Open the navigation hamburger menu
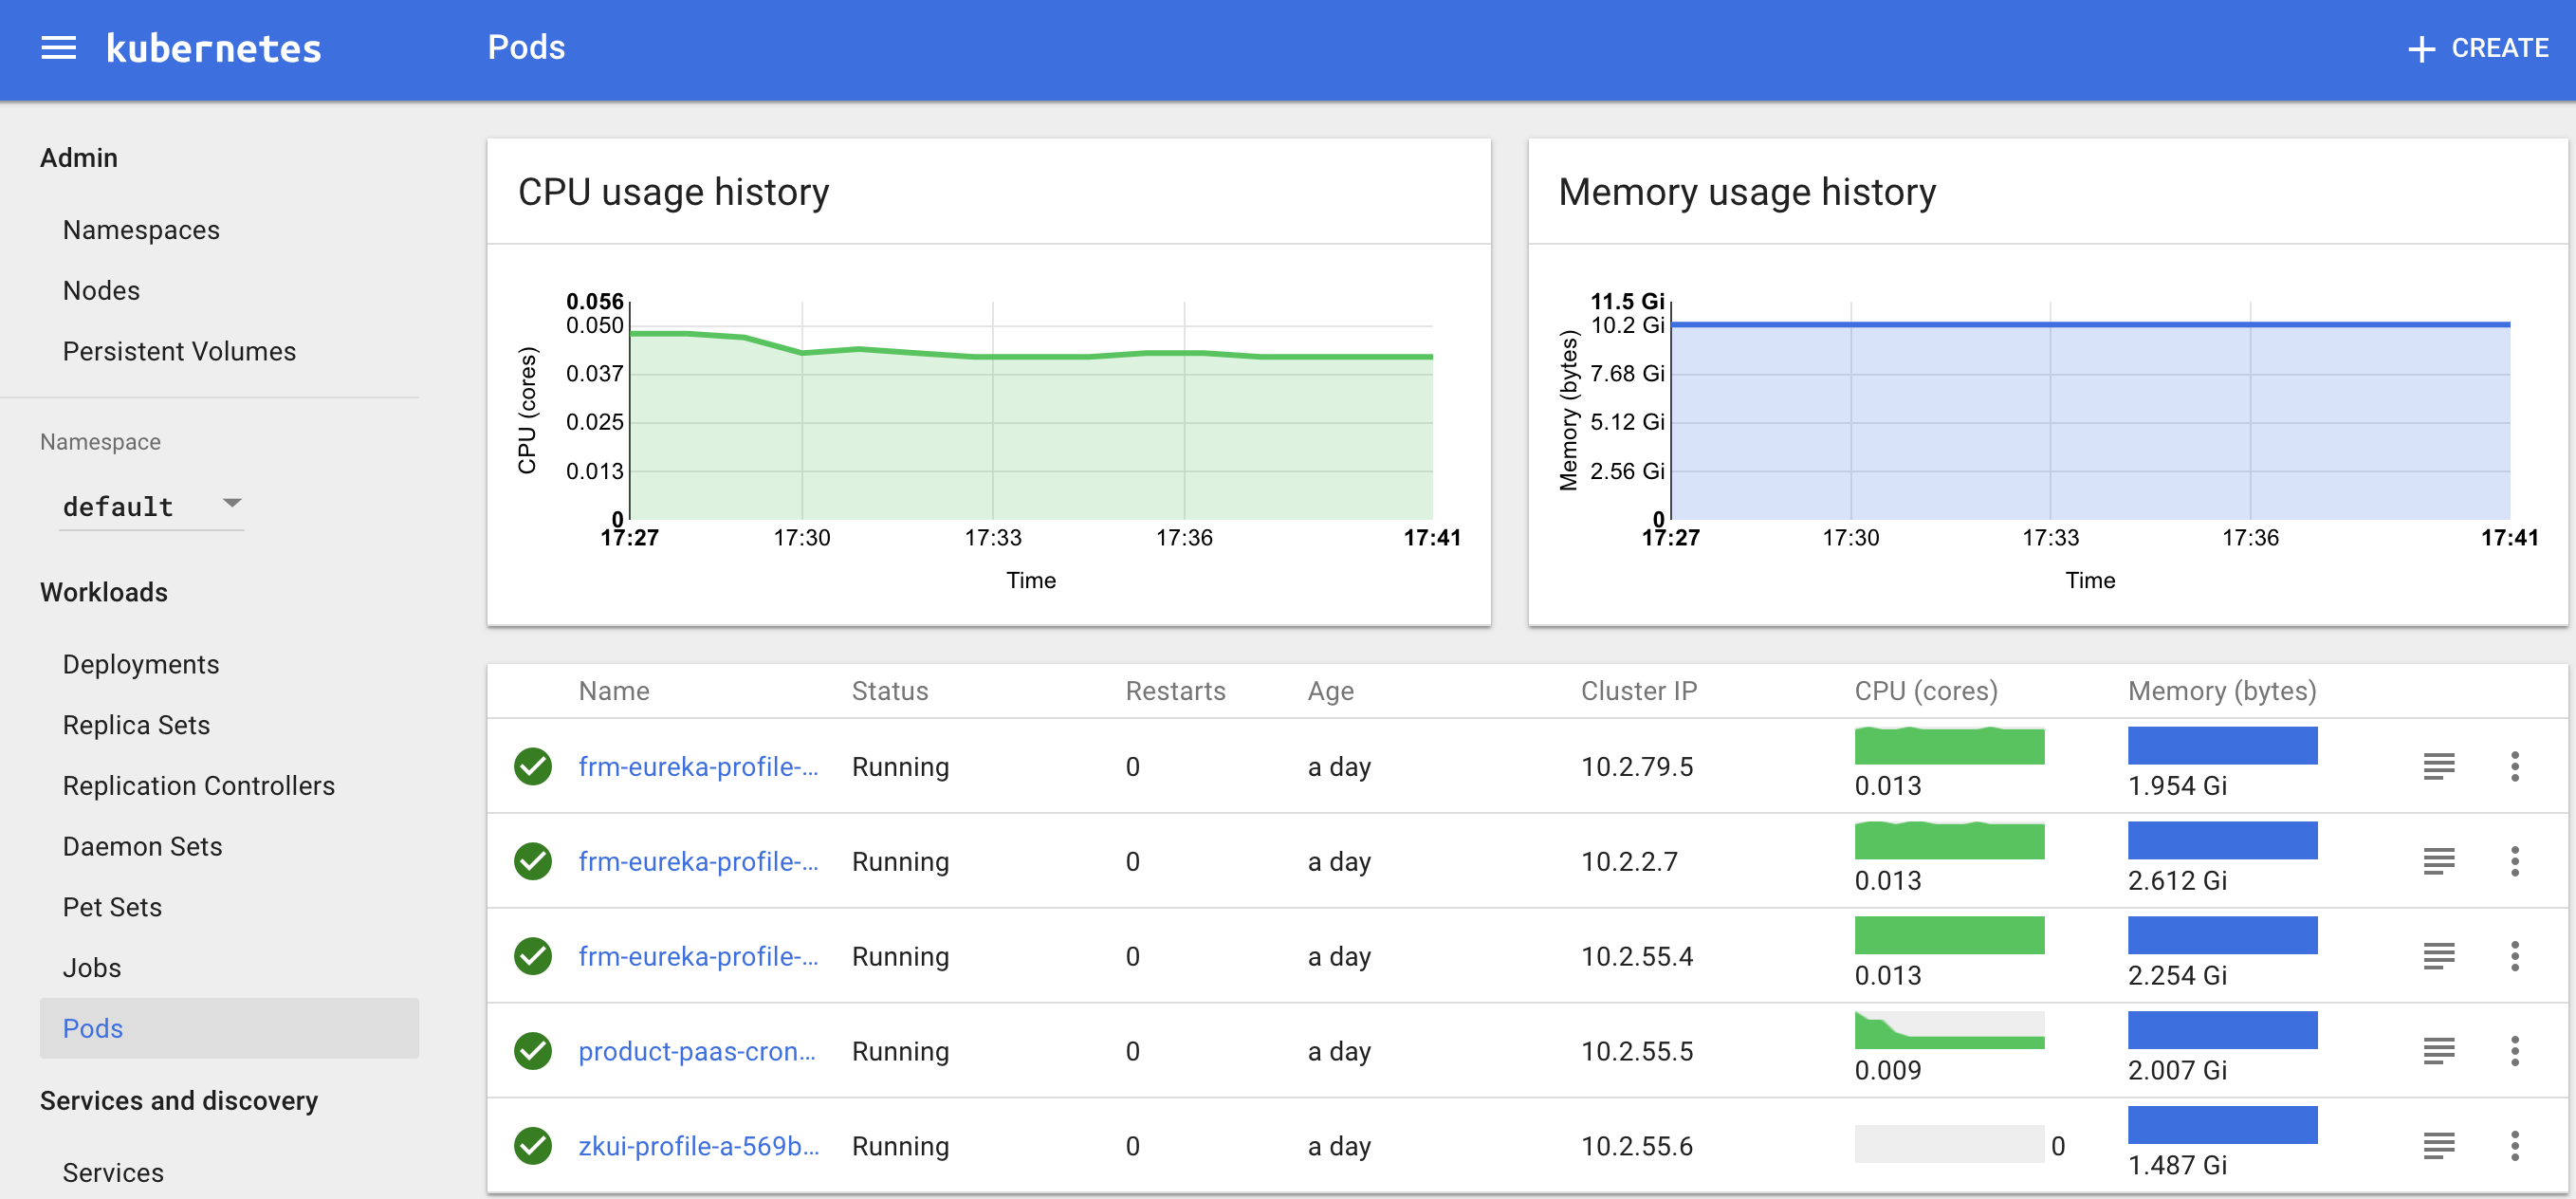This screenshot has height=1199, width=2576. tap(57, 48)
